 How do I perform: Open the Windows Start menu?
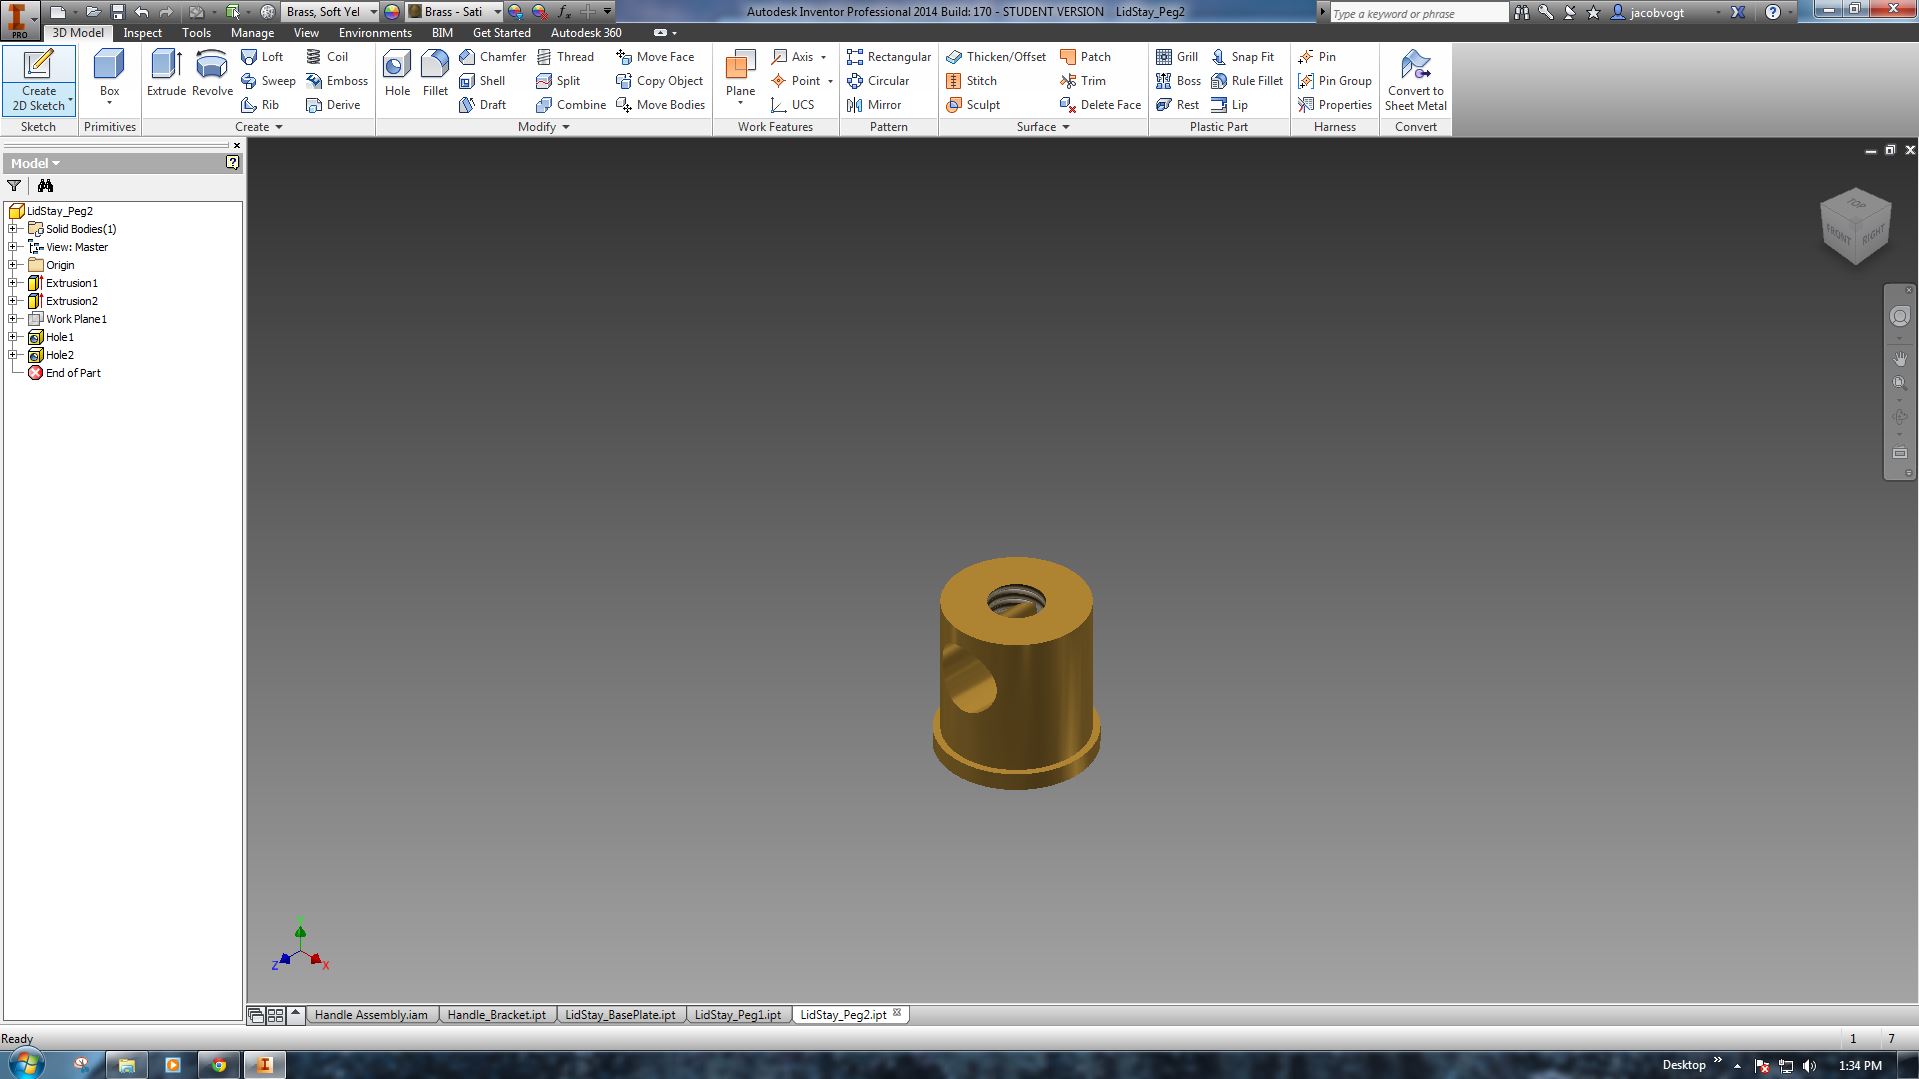(x=25, y=1064)
